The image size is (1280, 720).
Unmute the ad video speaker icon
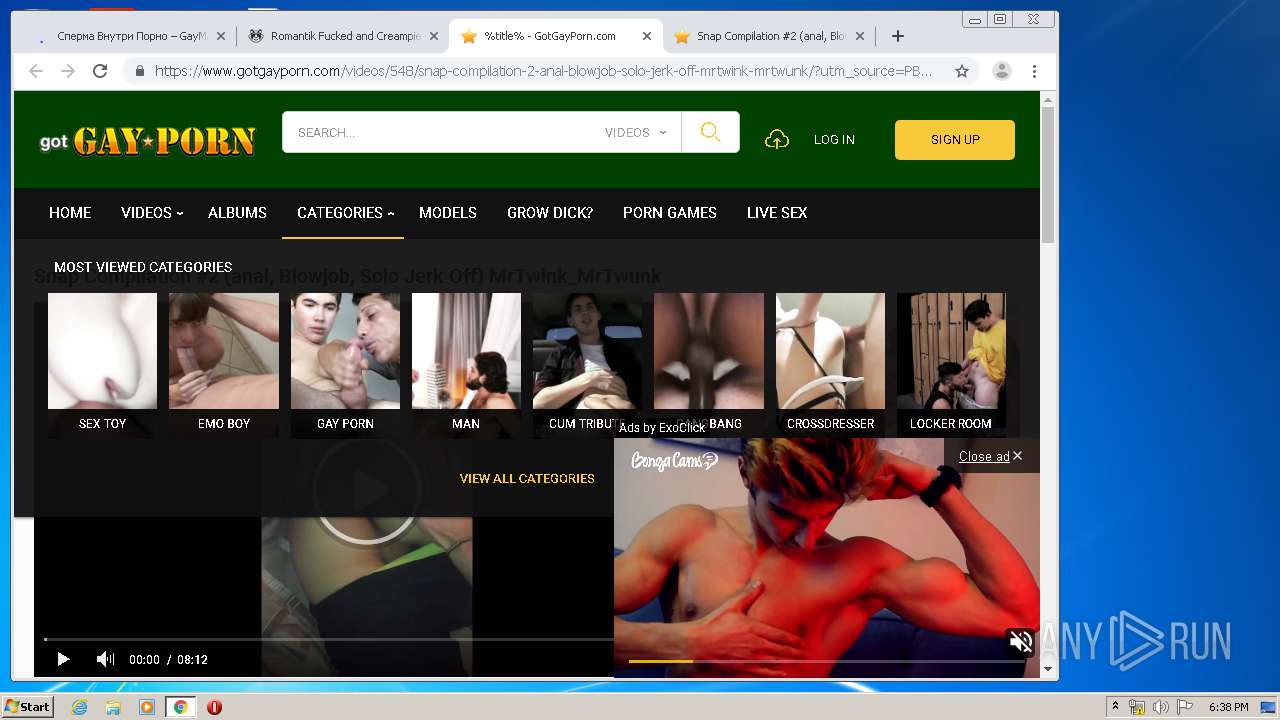point(1020,642)
